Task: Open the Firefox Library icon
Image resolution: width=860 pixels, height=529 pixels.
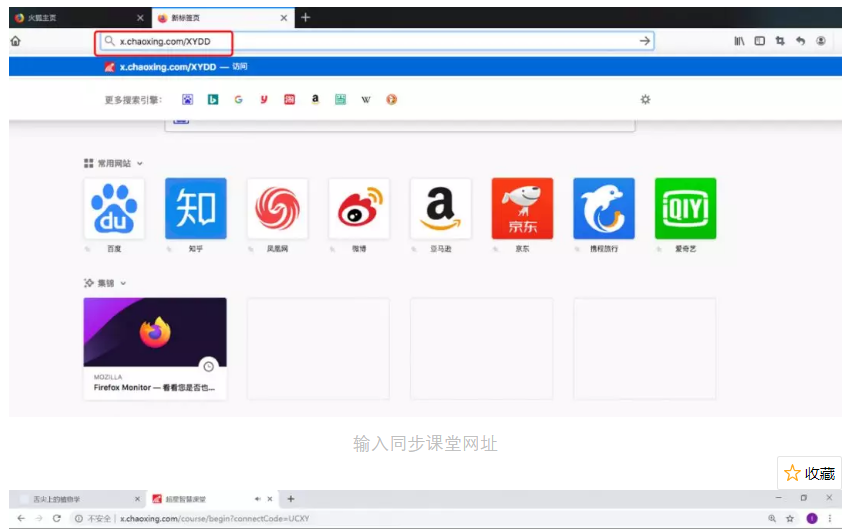Action: (x=739, y=41)
